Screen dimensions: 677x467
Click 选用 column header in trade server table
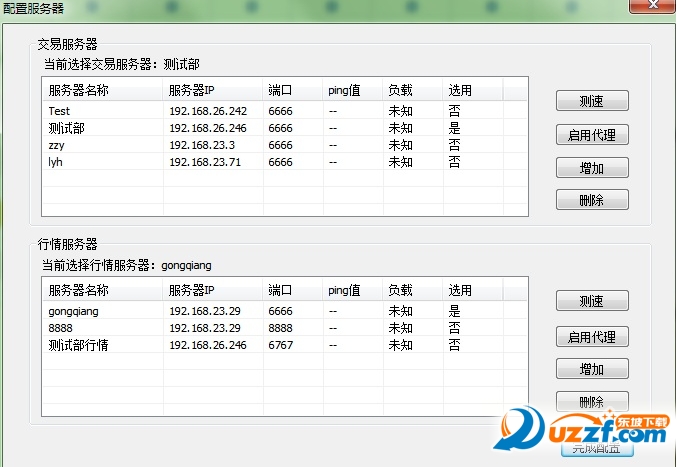473,90
